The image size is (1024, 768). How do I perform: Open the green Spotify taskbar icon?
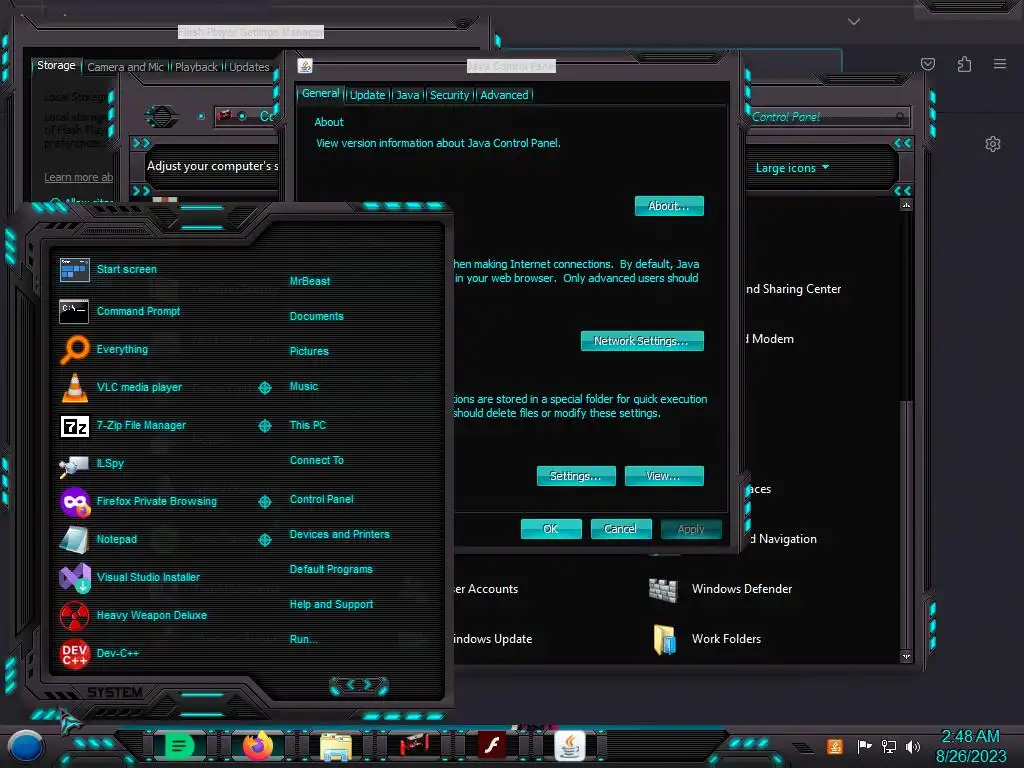[x=179, y=745]
